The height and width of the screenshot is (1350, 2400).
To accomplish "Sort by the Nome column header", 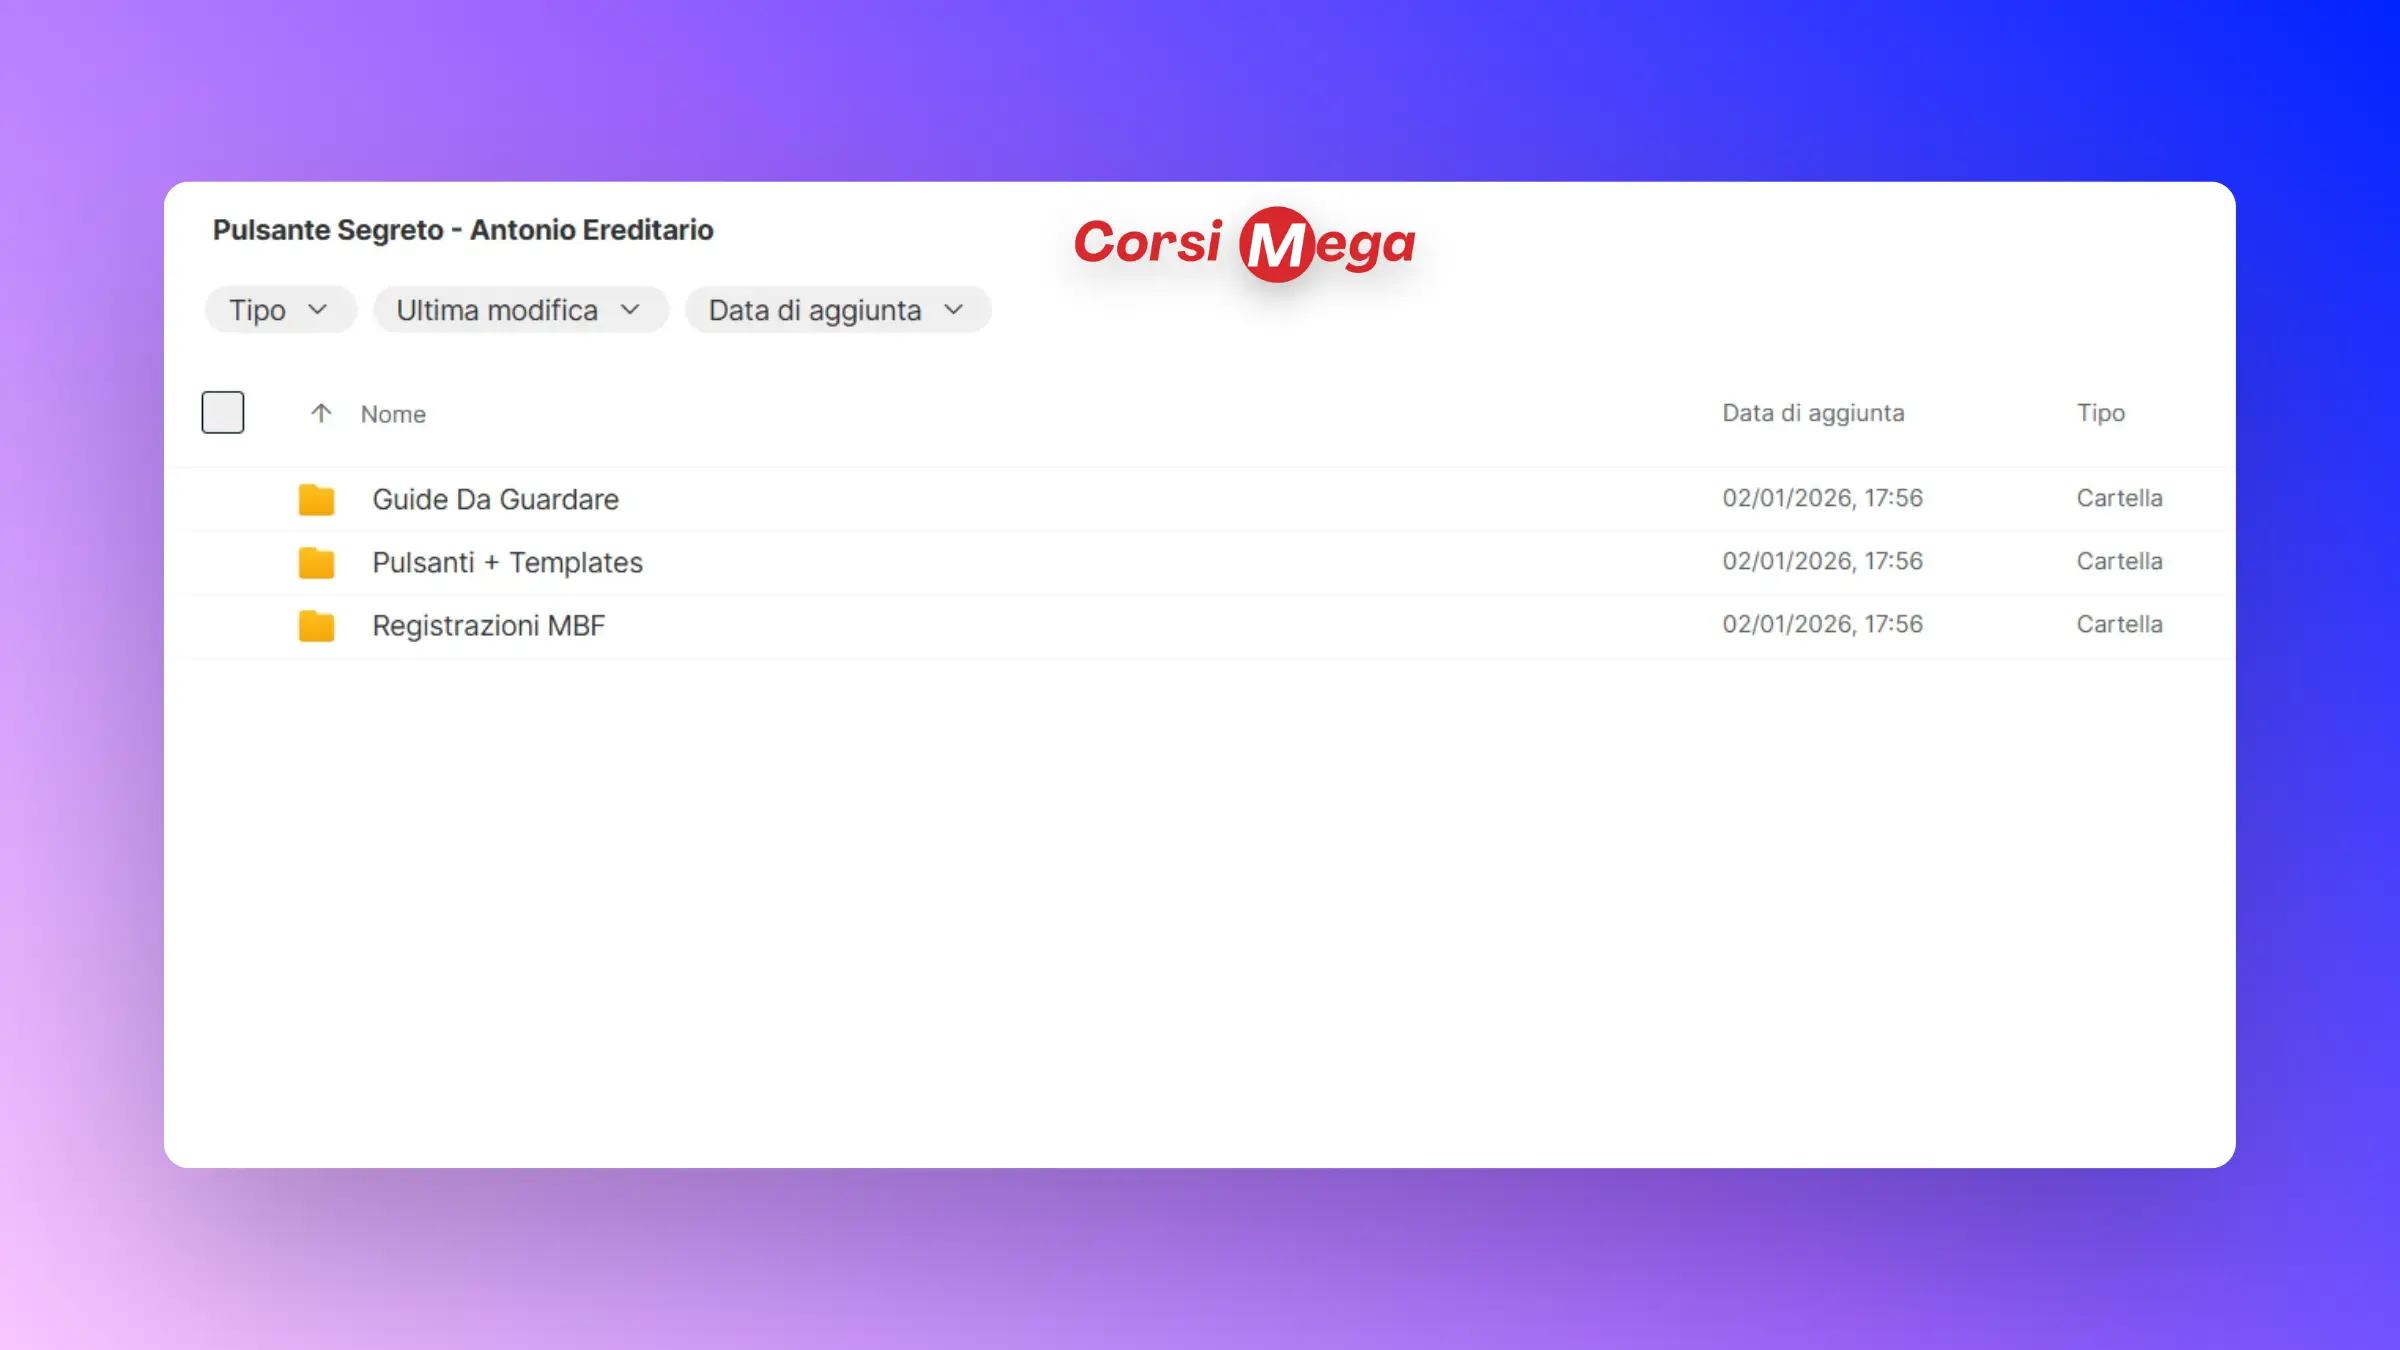I will point(393,414).
